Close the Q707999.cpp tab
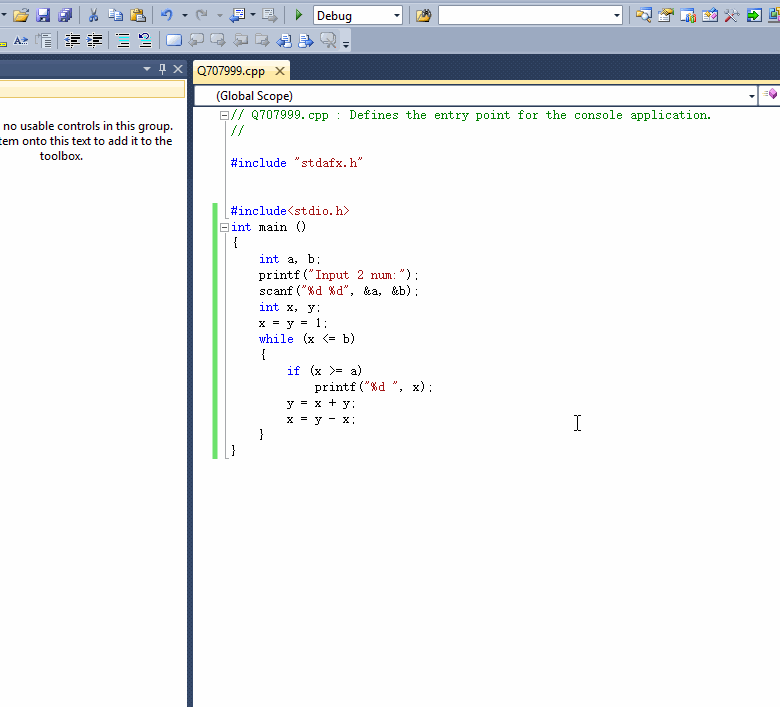The height and width of the screenshot is (707, 780). 280,71
